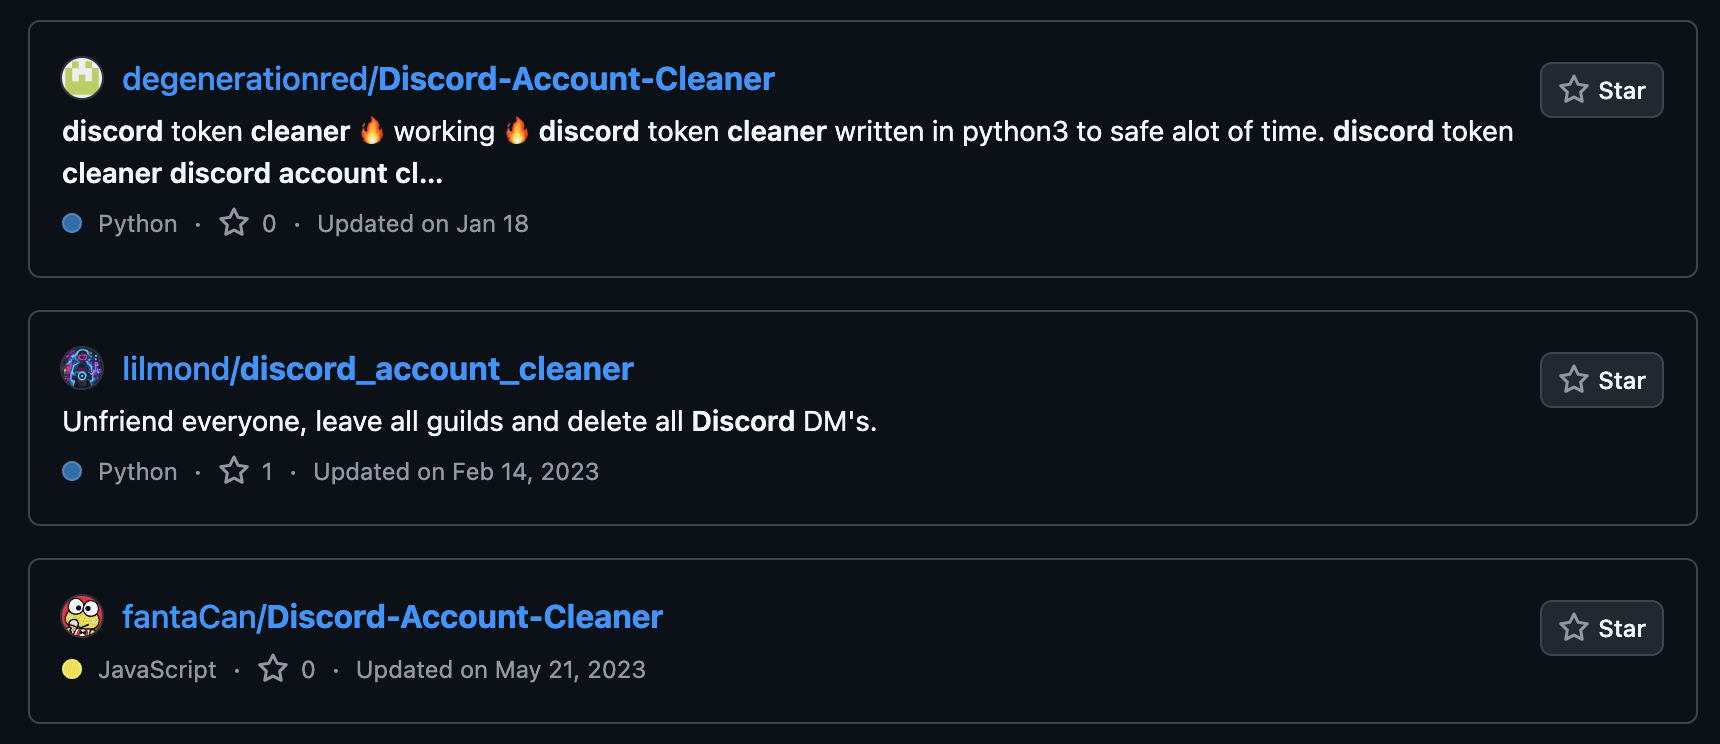The height and width of the screenshot is (744, 1720).
Task: Click the fantaCan frog avatar
Action: click(82, 616)
